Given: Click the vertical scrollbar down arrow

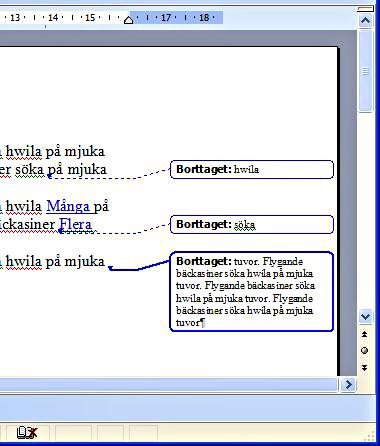Looking at the screenshot, I should 365,316.
